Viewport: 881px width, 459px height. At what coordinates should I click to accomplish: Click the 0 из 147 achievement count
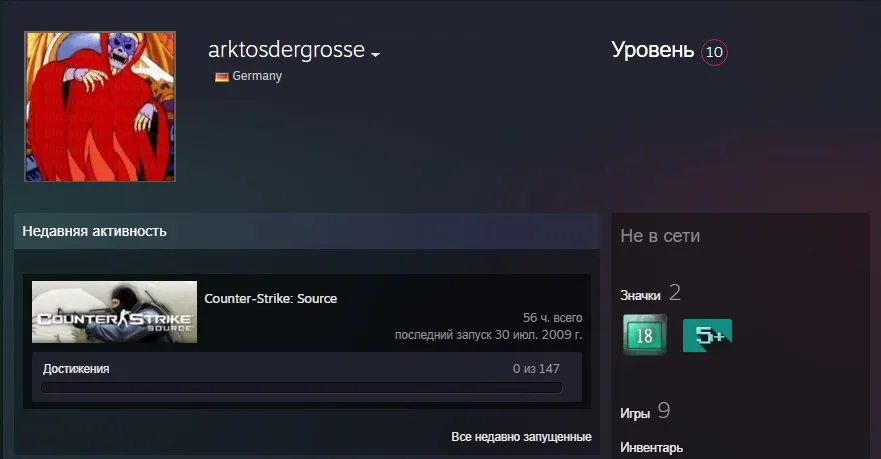pos(536,369)
